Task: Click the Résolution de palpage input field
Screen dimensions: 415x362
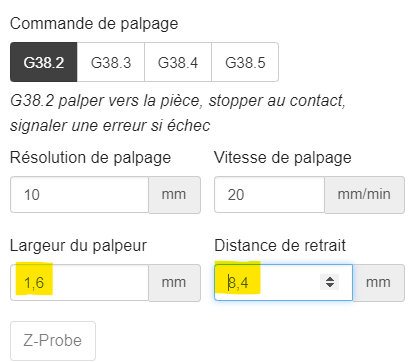Action: pyautogui.click(x=79, y=195)
